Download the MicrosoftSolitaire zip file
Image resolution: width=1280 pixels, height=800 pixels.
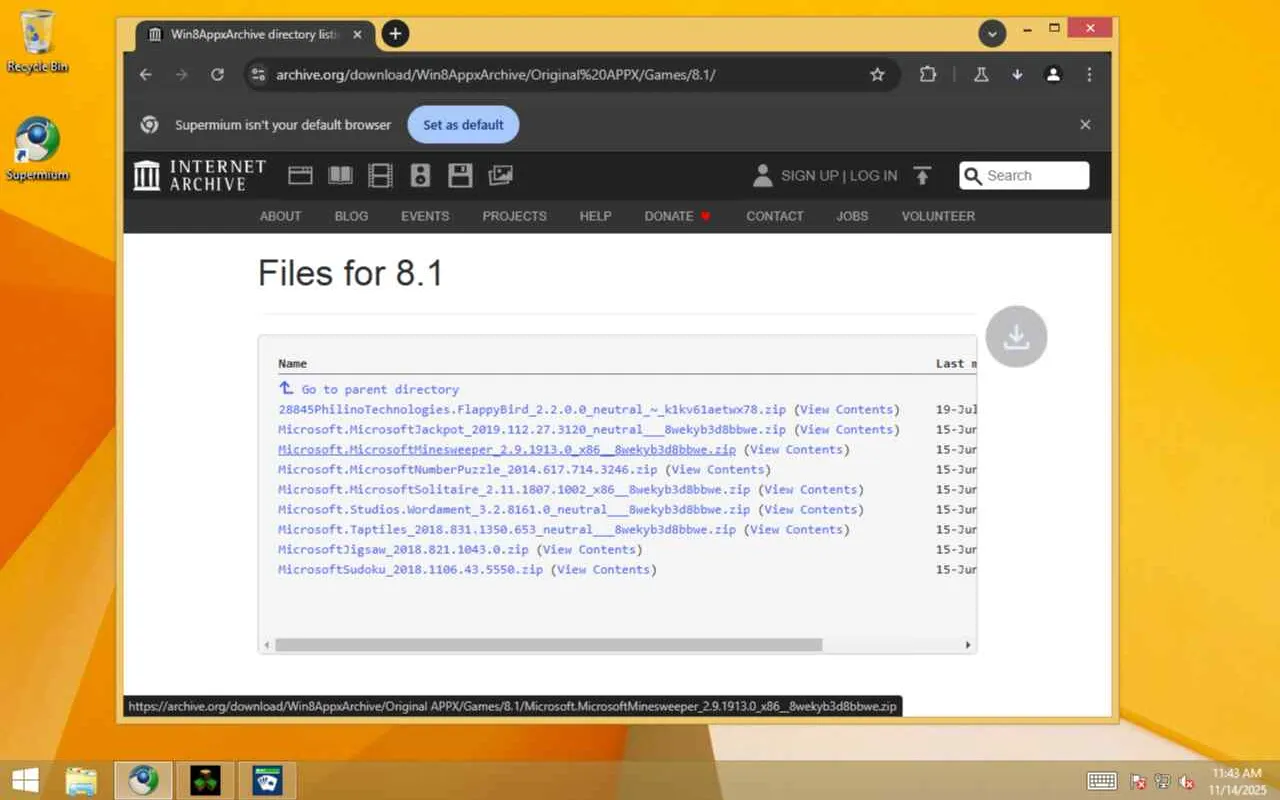514,489
